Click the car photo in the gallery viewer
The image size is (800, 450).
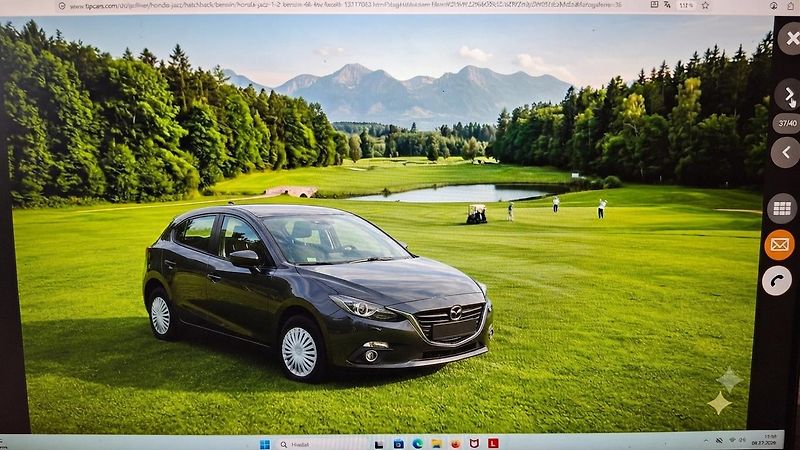(x=388, y=224)
